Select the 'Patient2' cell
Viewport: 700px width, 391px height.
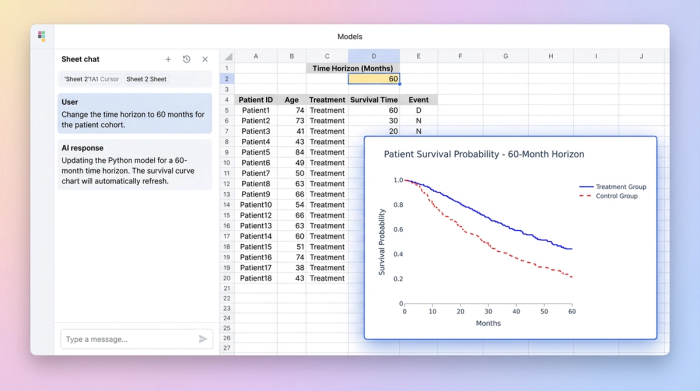click(x=256, y=121)
